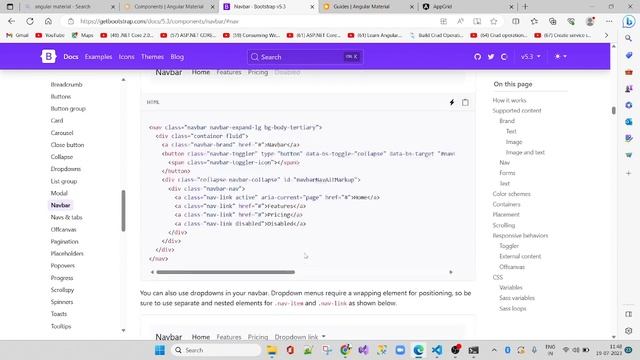Open the Windows Start menu

(x=160, y=350)
